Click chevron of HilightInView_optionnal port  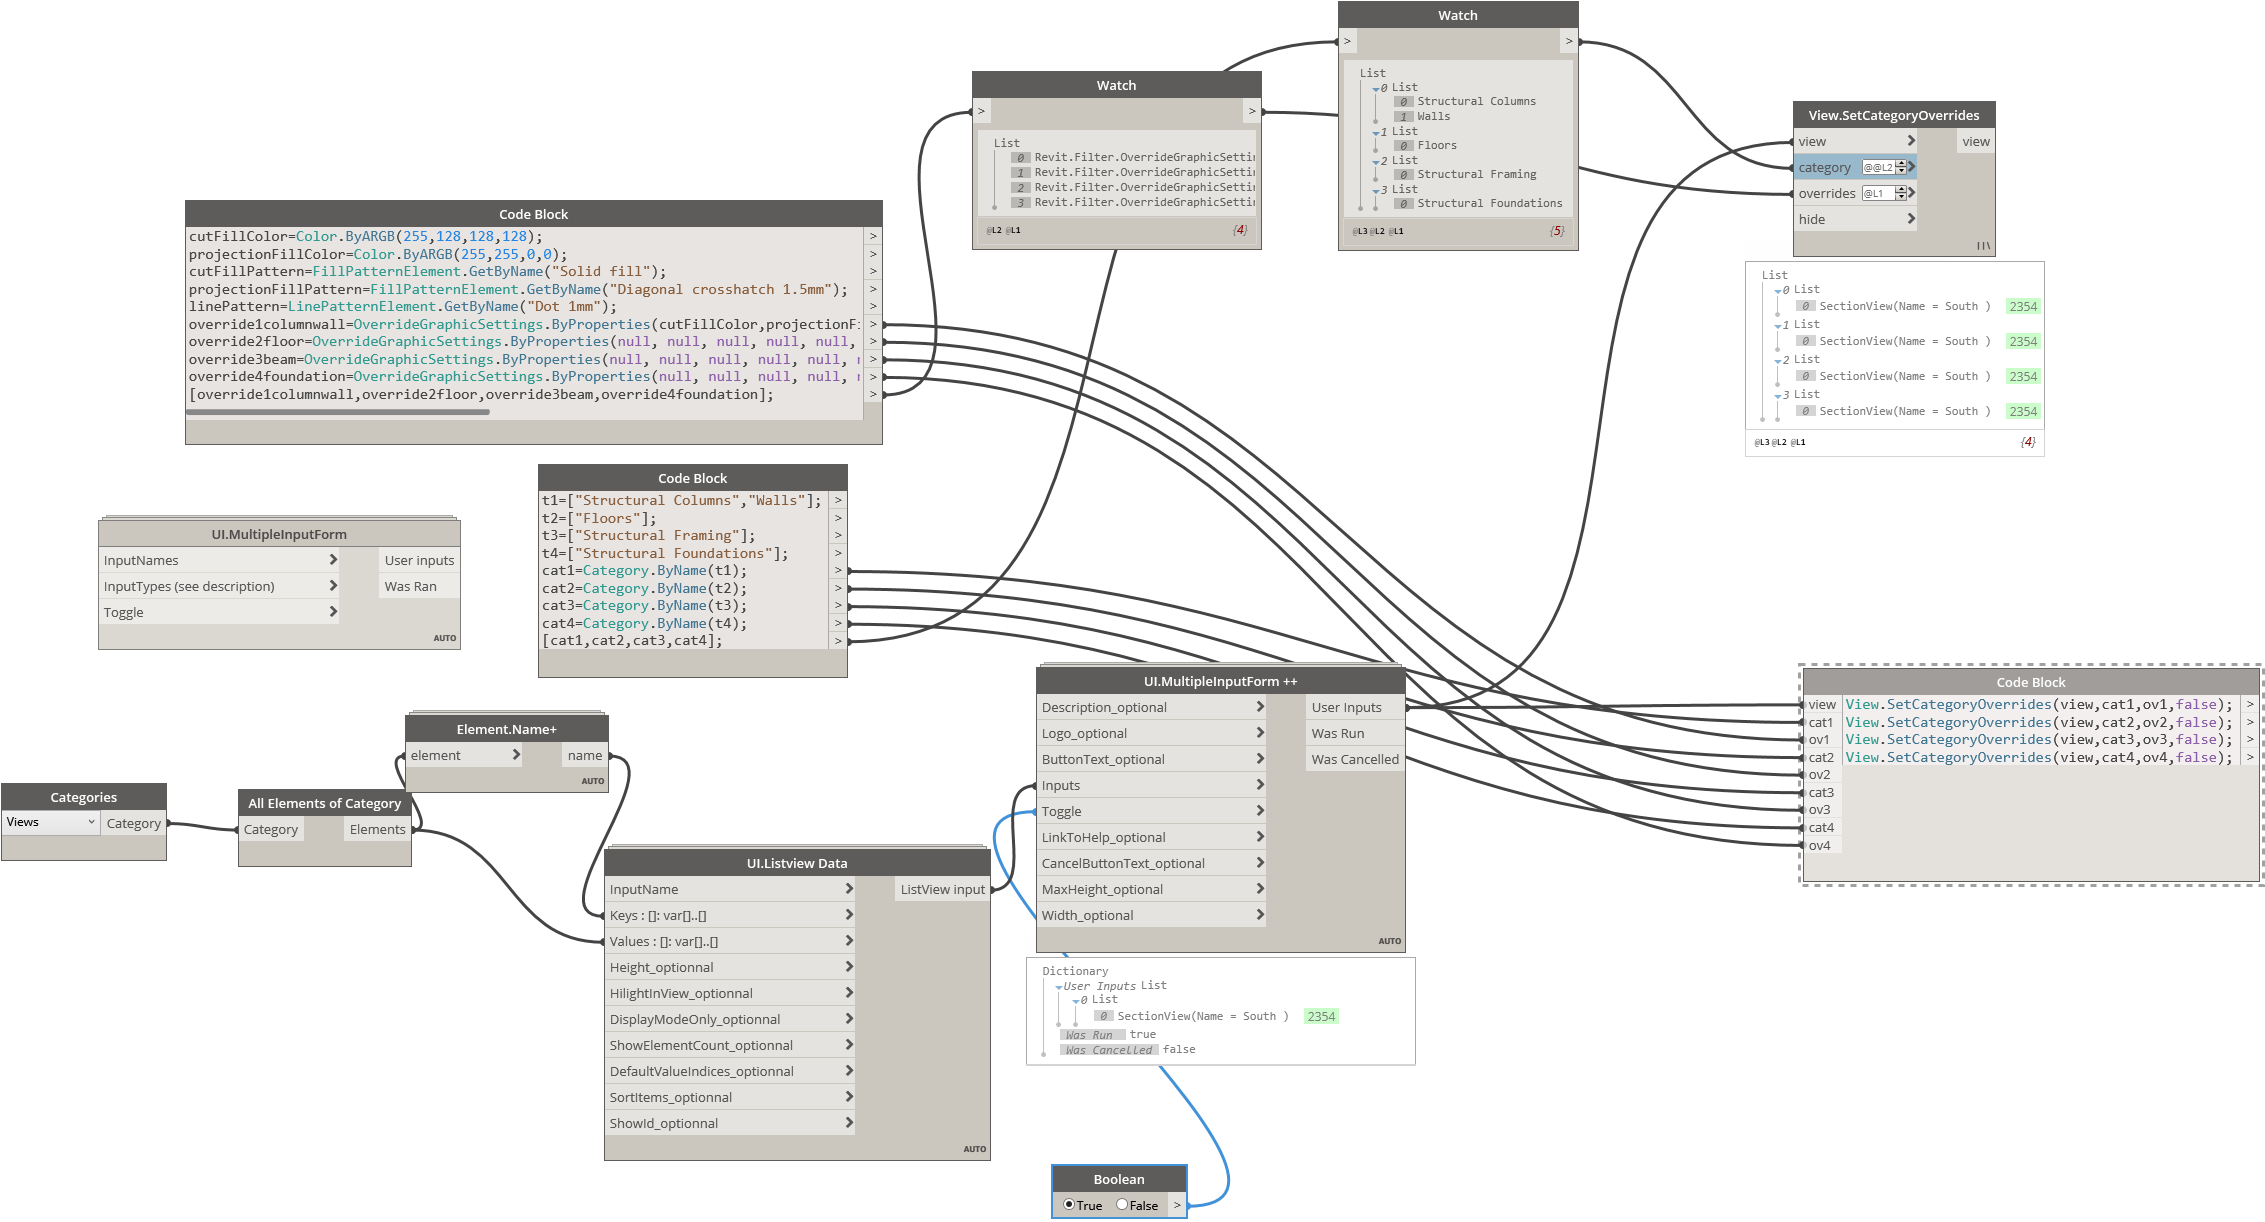(x=849, y=993)
